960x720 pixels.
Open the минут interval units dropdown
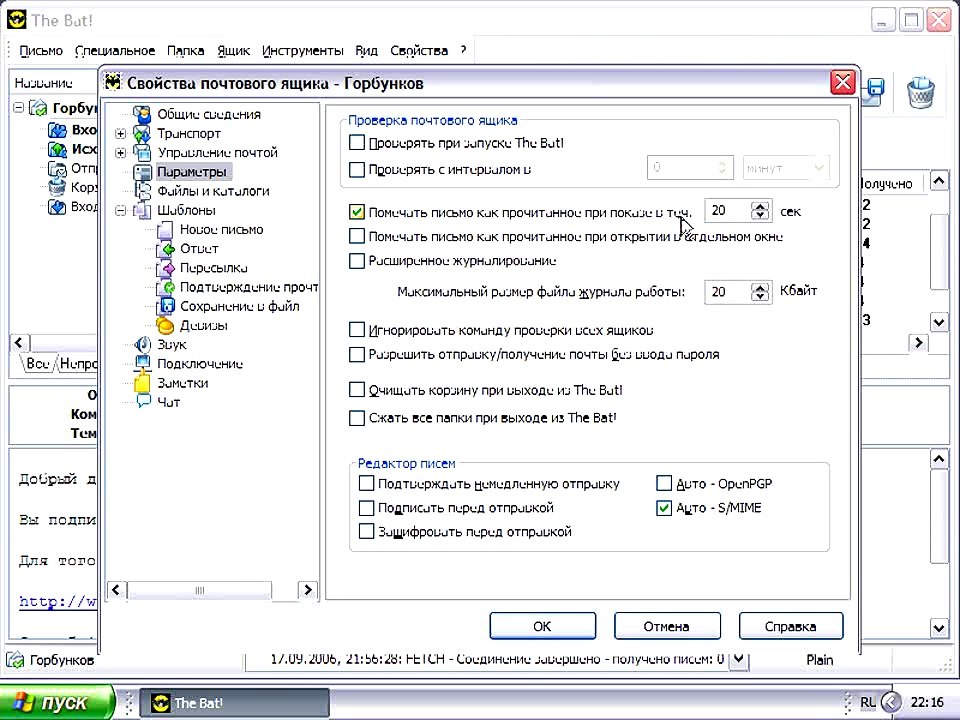[819, 167]
